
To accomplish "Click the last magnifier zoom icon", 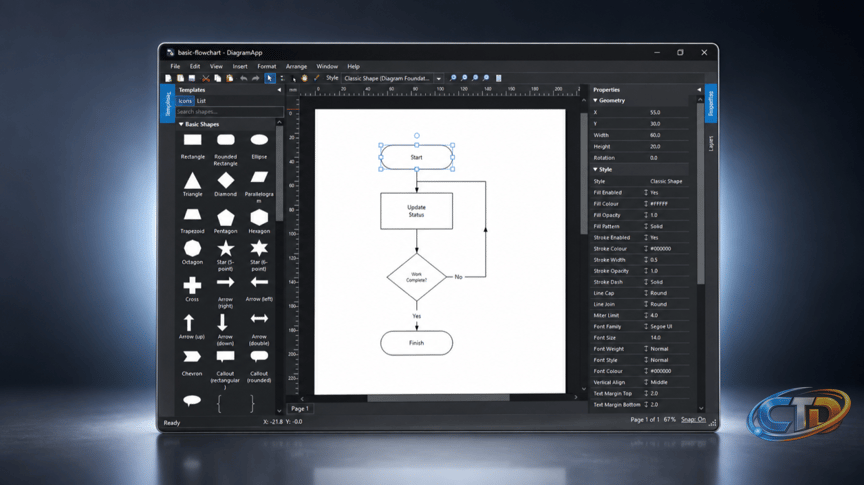I will point(486,78).
